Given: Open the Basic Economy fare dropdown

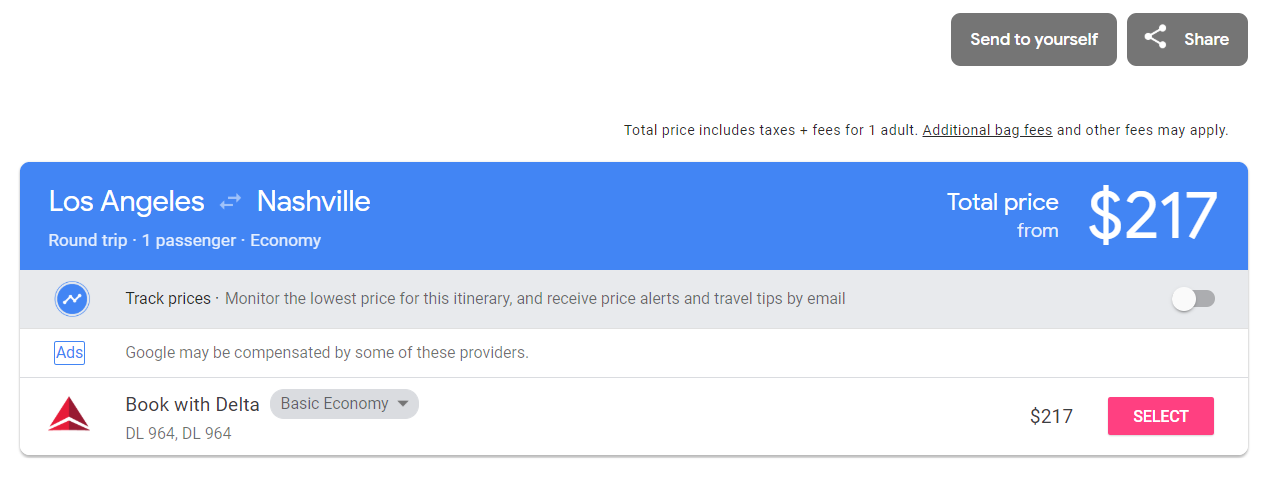Looking at the screenshot, I should (344, 404).
